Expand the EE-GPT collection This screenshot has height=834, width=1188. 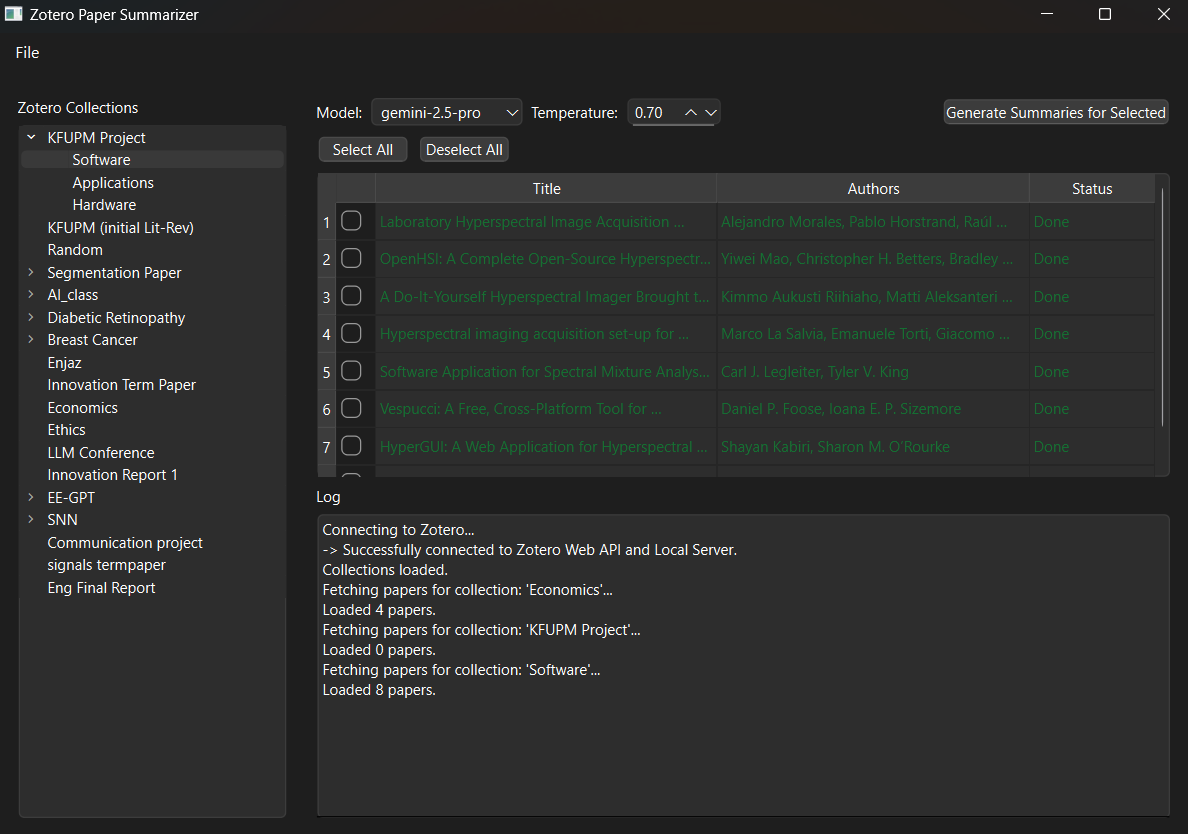point(31,497)
